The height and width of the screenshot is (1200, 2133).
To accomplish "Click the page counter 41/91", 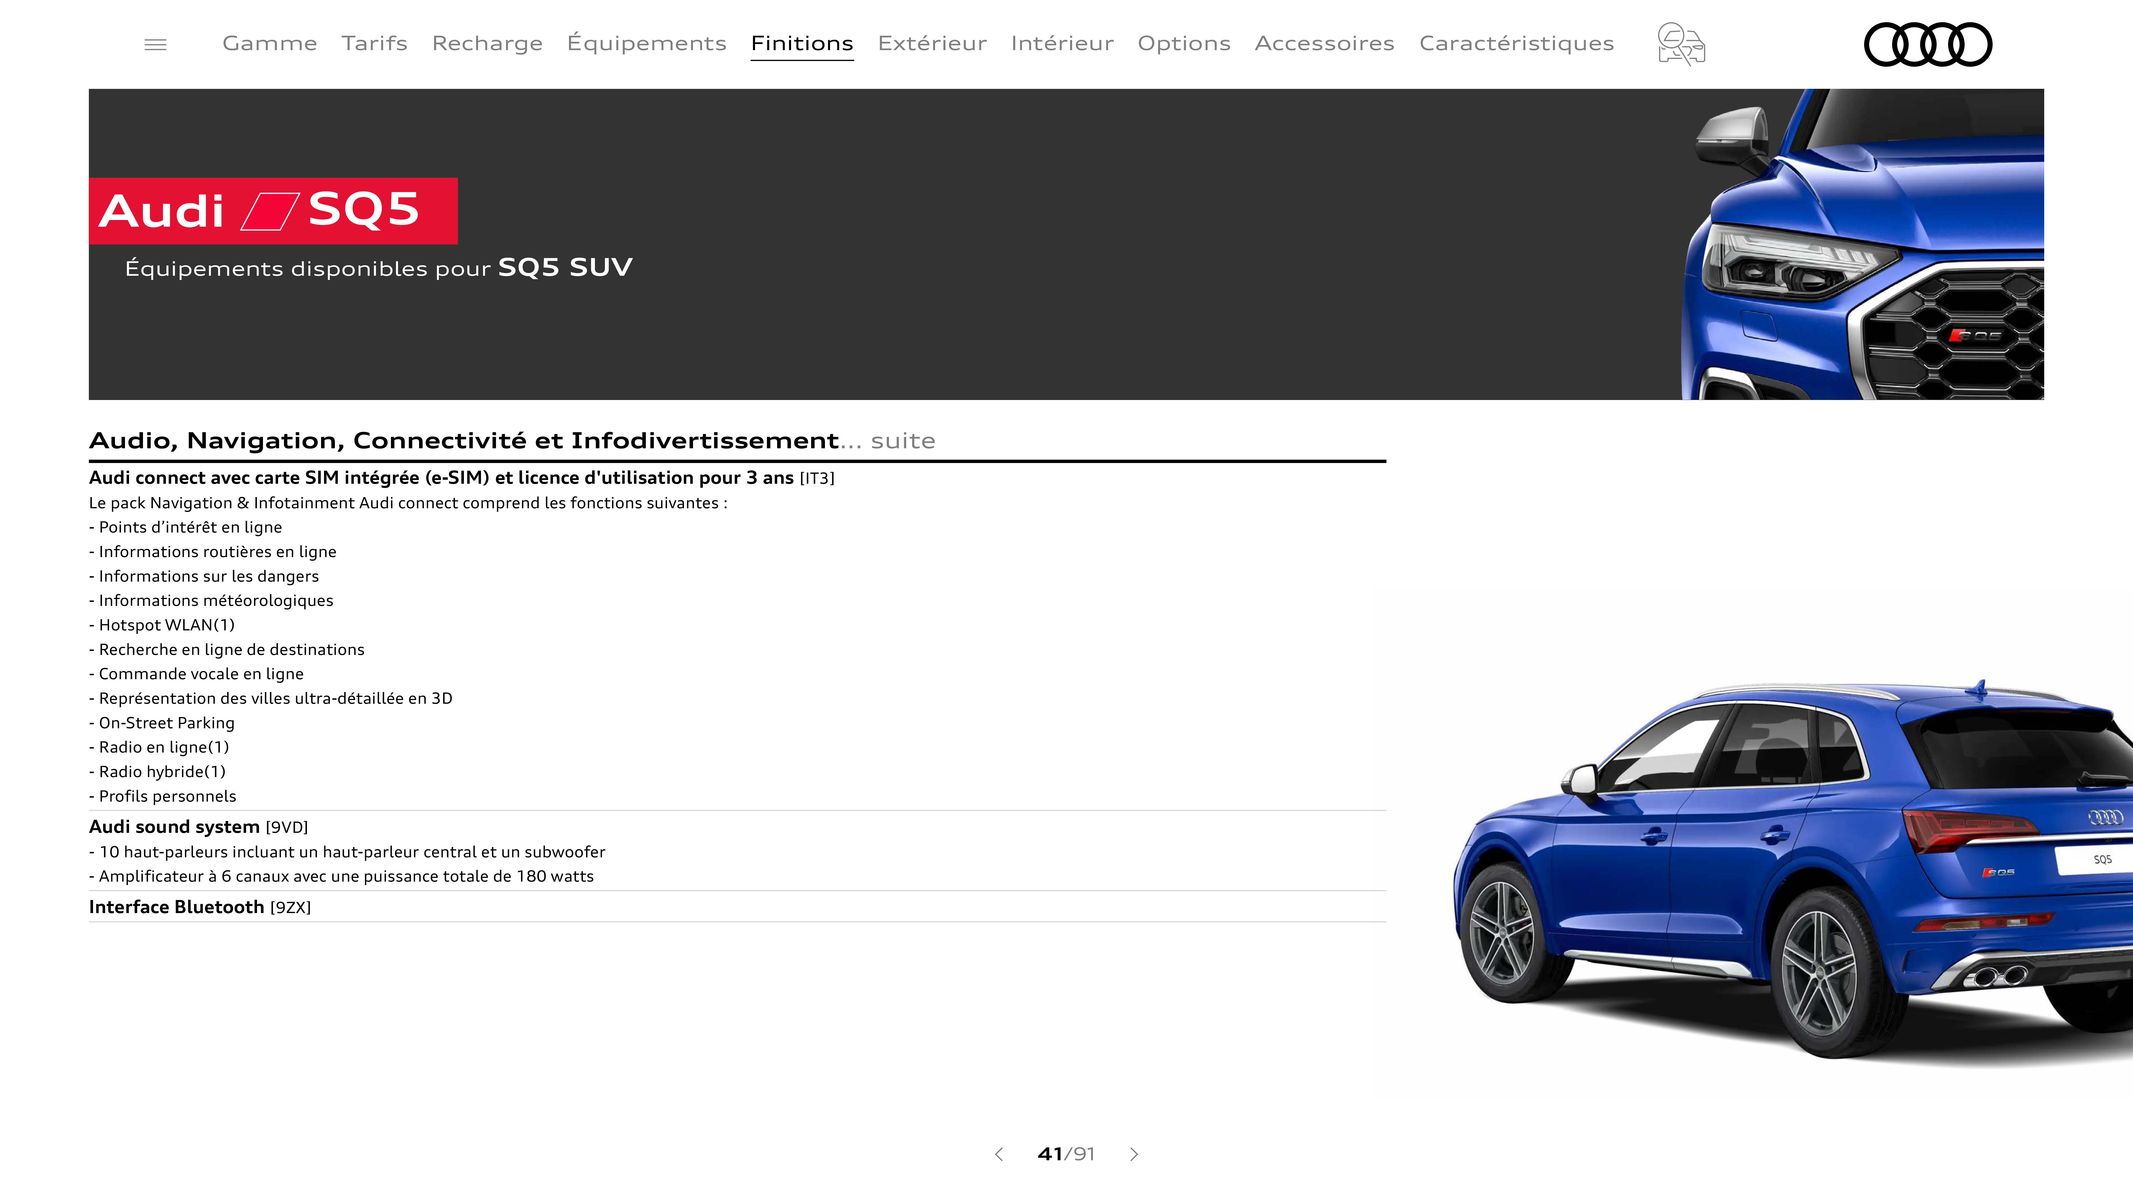I will [1066, 1154].
